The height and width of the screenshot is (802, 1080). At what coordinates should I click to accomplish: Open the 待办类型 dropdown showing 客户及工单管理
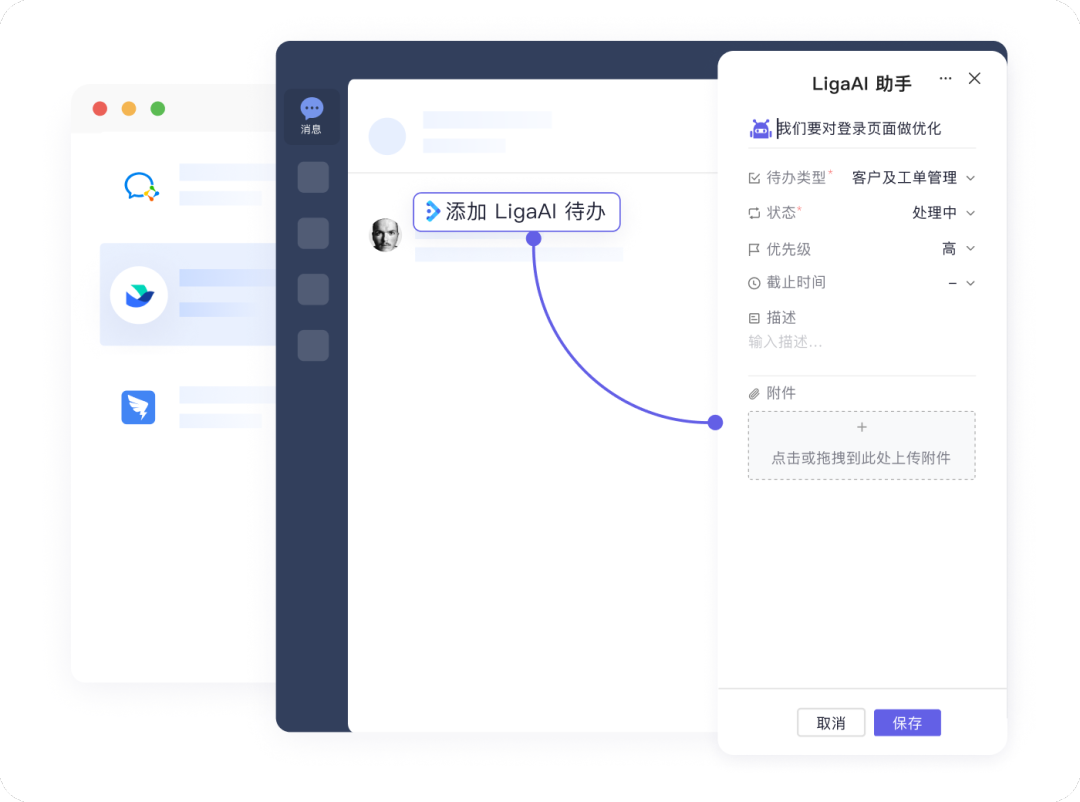[x=910, y=177]
